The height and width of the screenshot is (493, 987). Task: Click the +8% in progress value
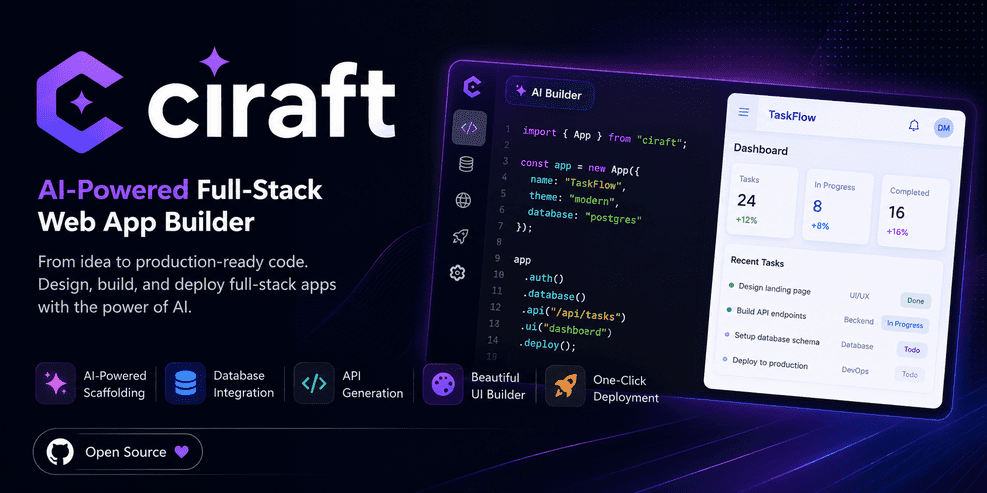coord(821,225)
